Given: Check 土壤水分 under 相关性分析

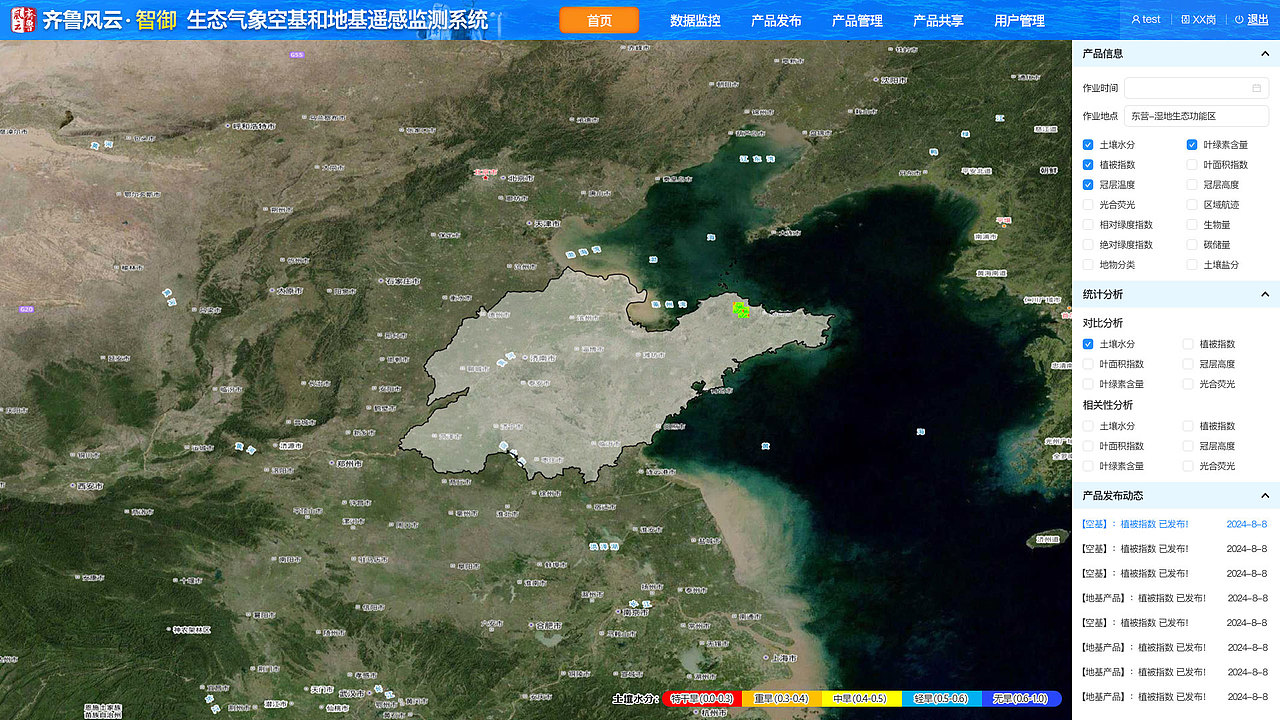Looking at the screenshot, I should 1088,426.
